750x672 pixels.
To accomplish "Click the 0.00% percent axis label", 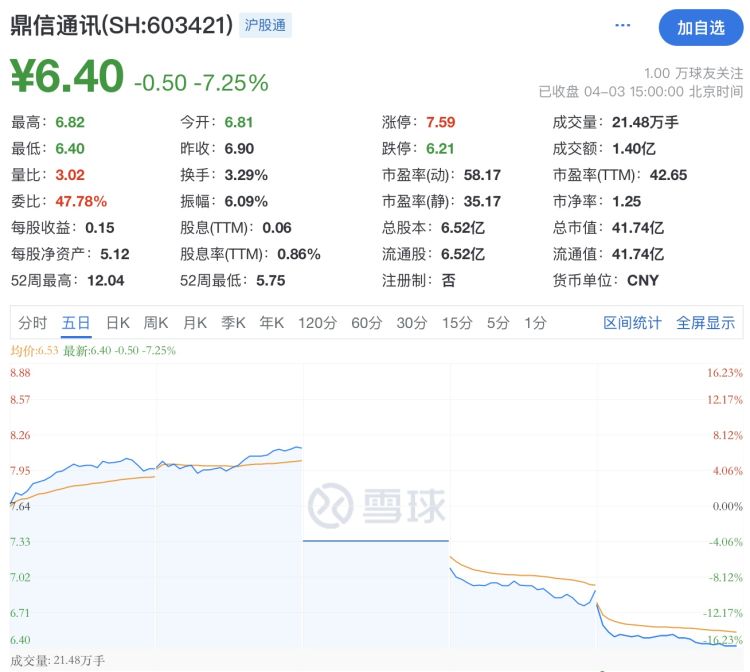I will 728,506.
